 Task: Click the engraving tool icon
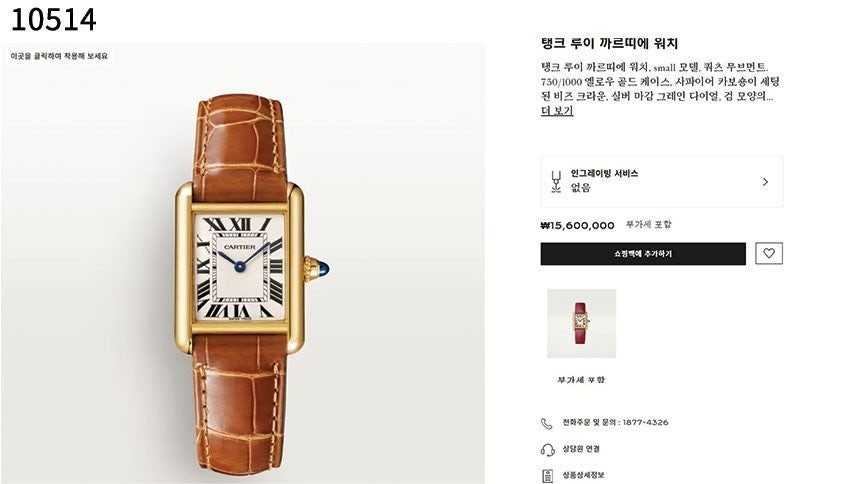[x=556, y=182]
